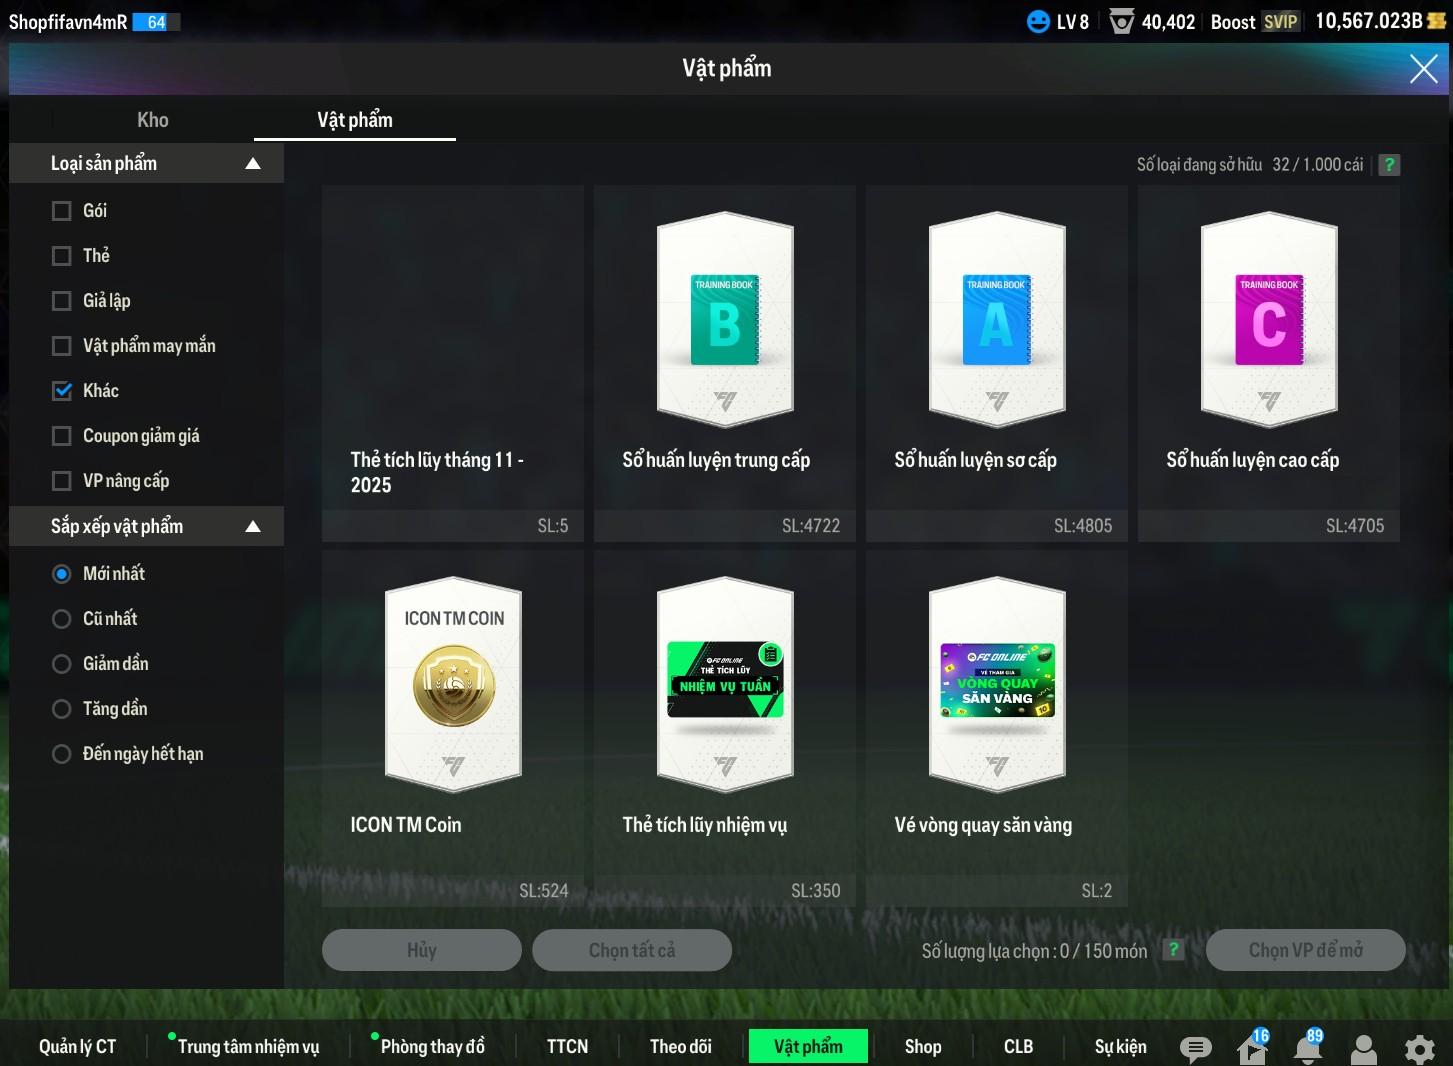Select the Sổ huấn luyện cao cấp card
The image size is (1453, 1066).
point(1268,362)
